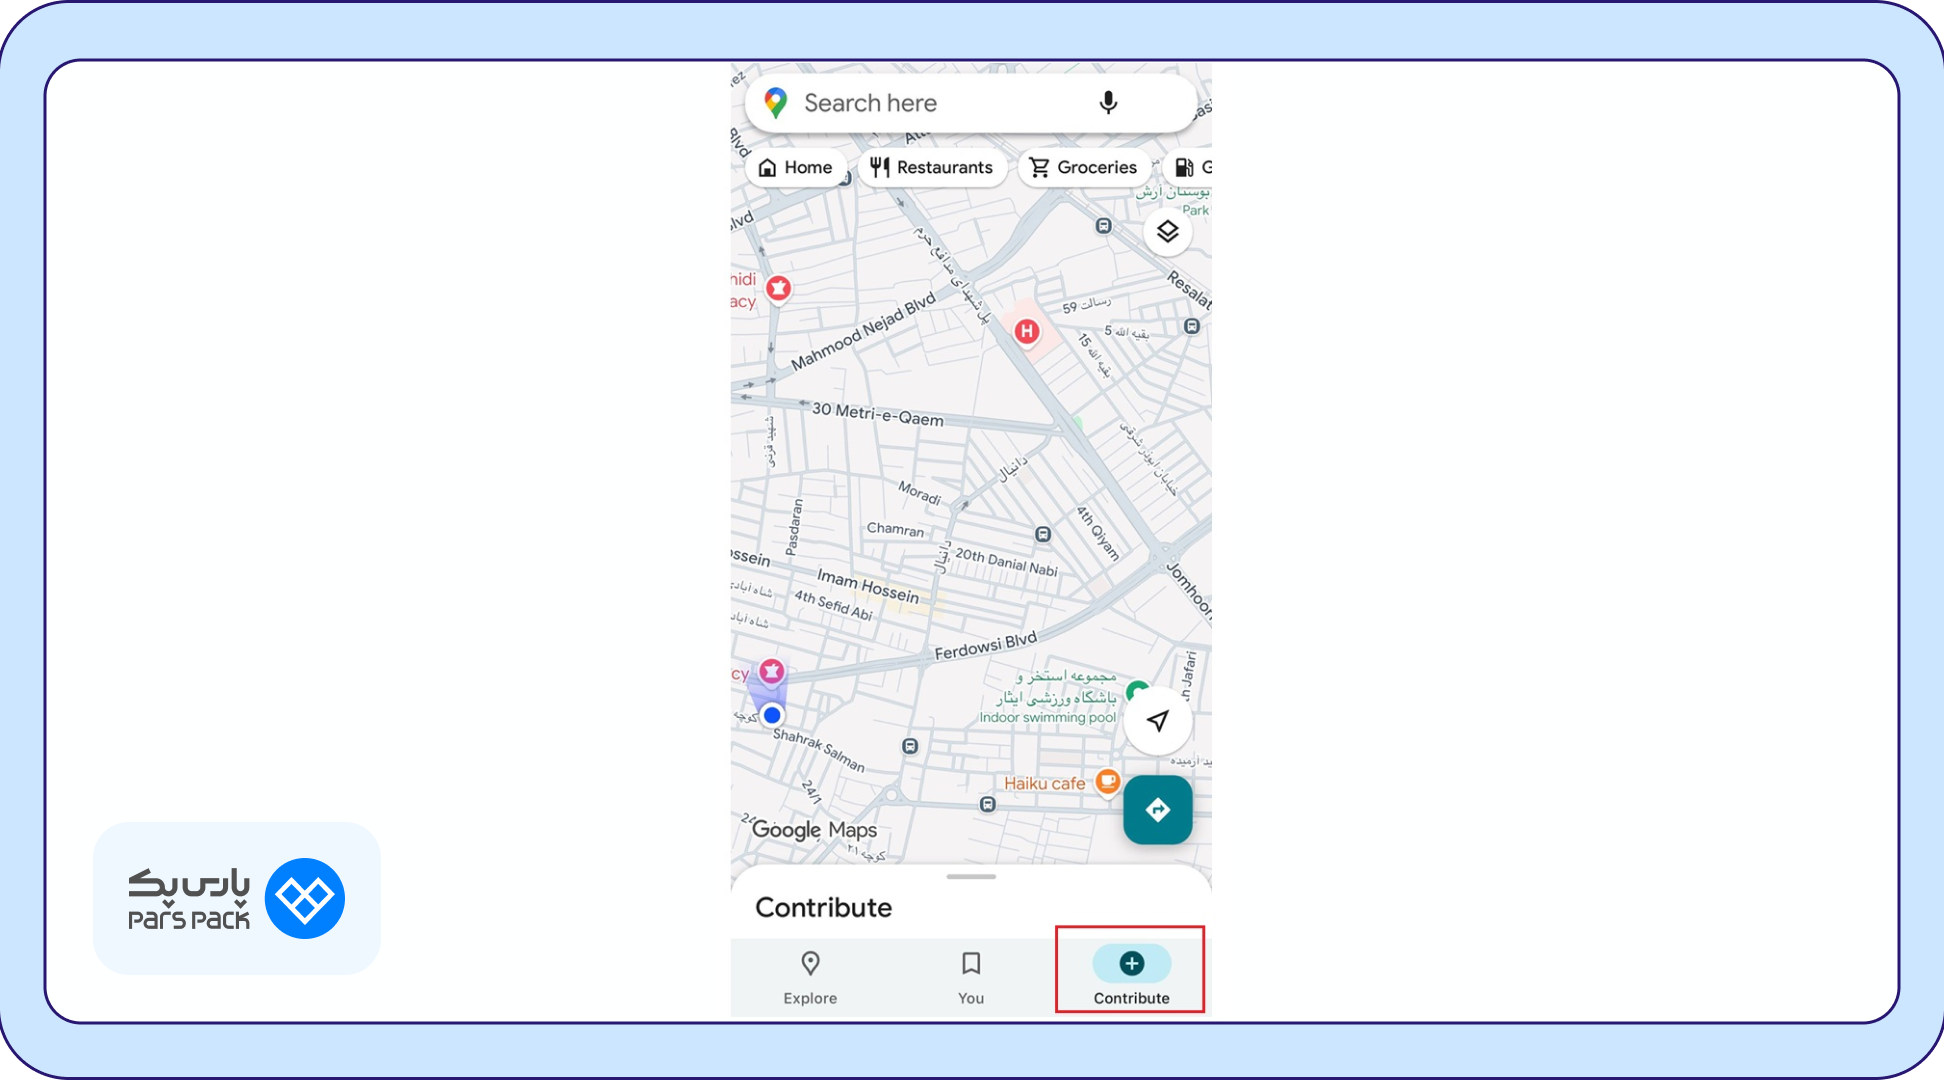Open the You tab
Viewport: 1944px width, 1080px height.
click(971, 978)
